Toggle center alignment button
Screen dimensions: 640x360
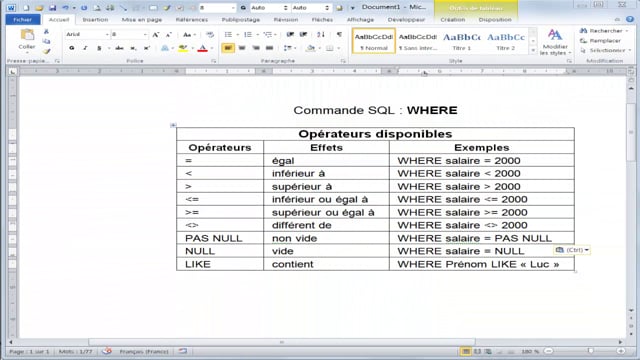click(242, 48)
